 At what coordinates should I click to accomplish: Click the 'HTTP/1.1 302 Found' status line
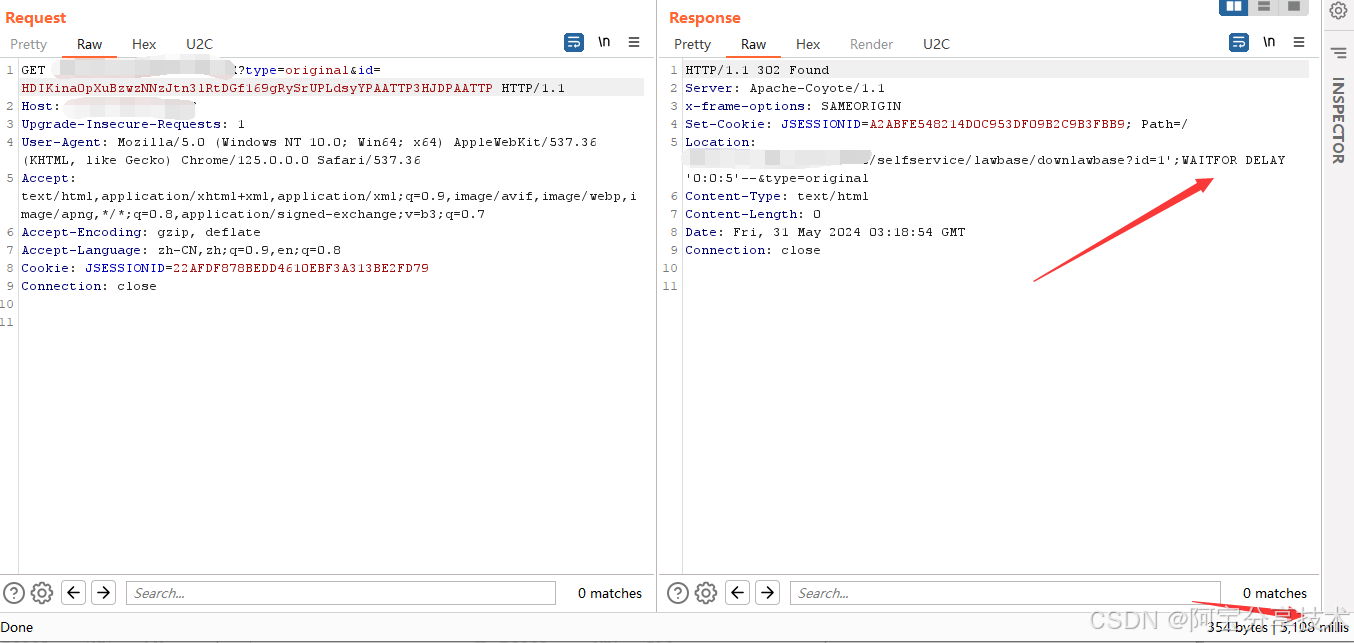pos(757,70)
